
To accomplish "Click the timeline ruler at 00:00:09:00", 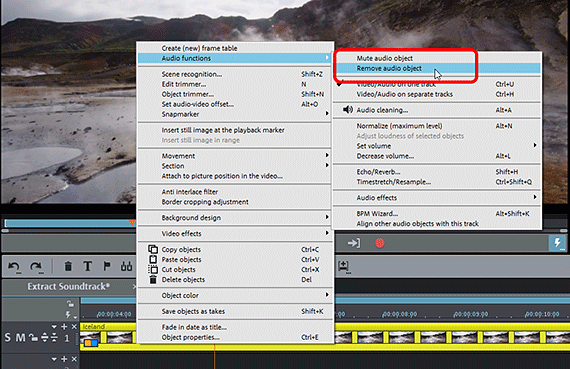I will tap(471, 314).
